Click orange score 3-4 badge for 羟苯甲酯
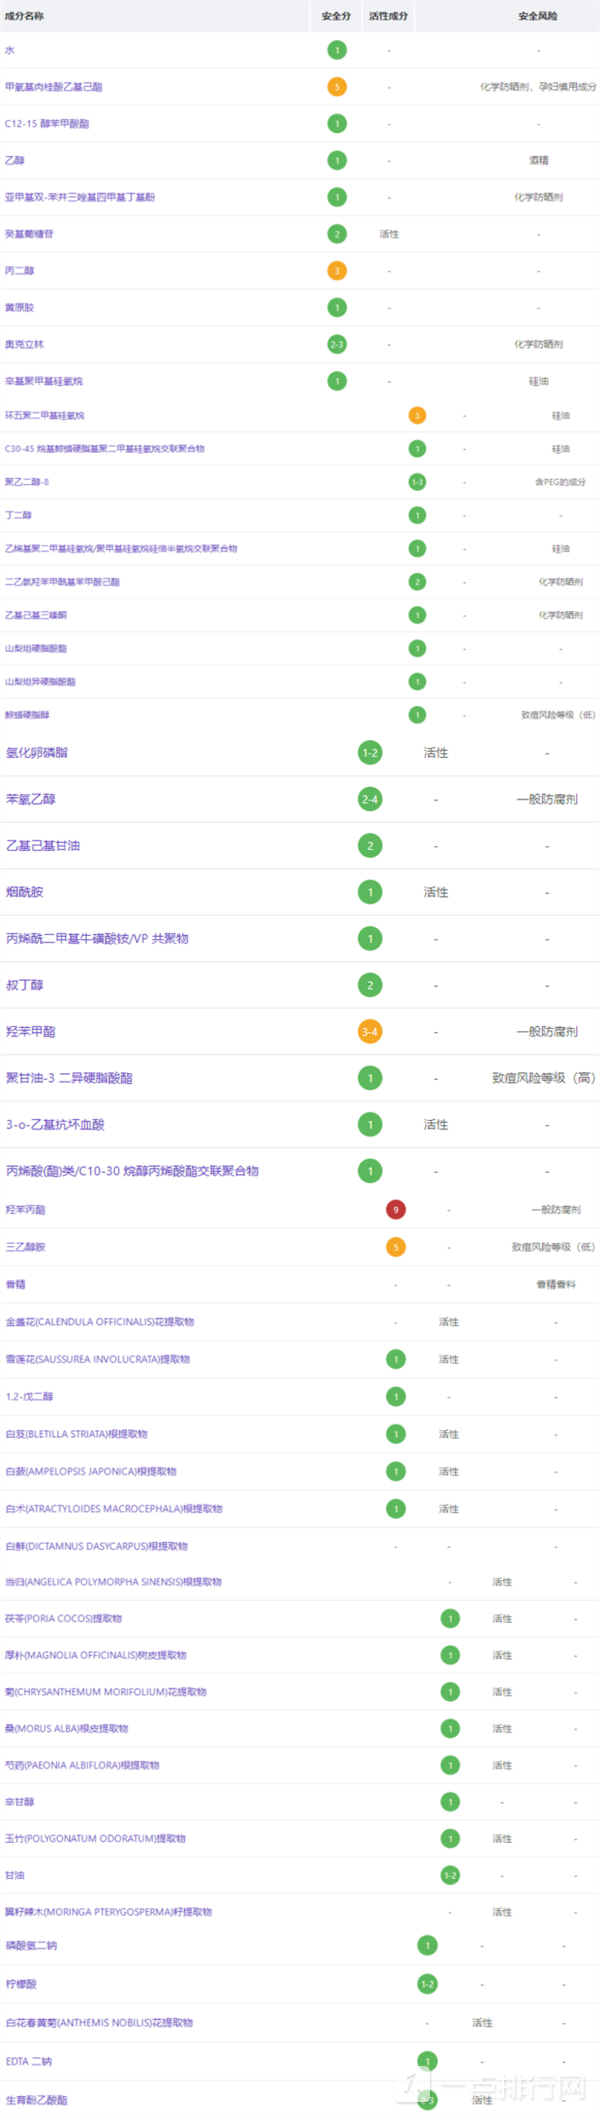 coord(370,1032)
